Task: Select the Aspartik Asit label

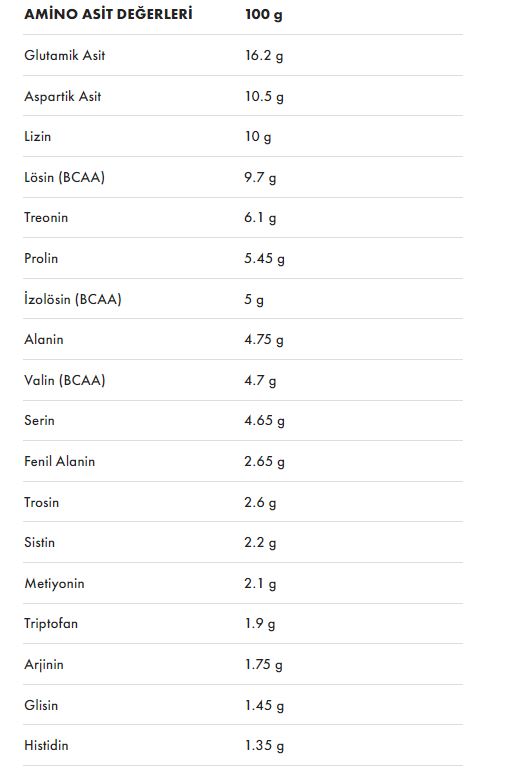Action: click(62, 96)
